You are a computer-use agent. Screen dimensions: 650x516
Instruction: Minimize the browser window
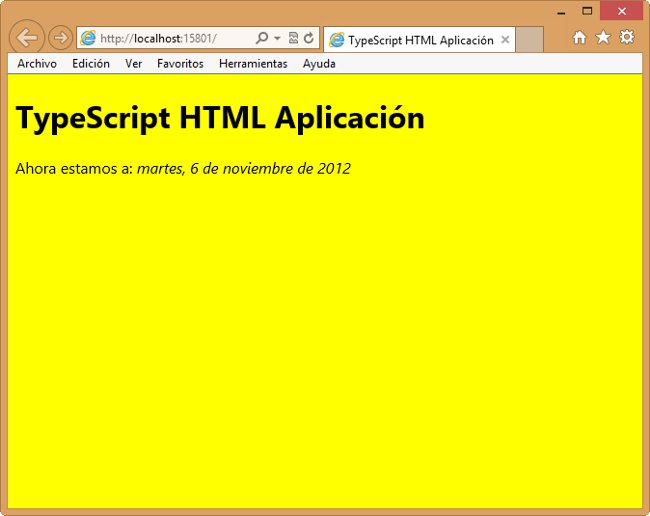[x=562, y=11]
